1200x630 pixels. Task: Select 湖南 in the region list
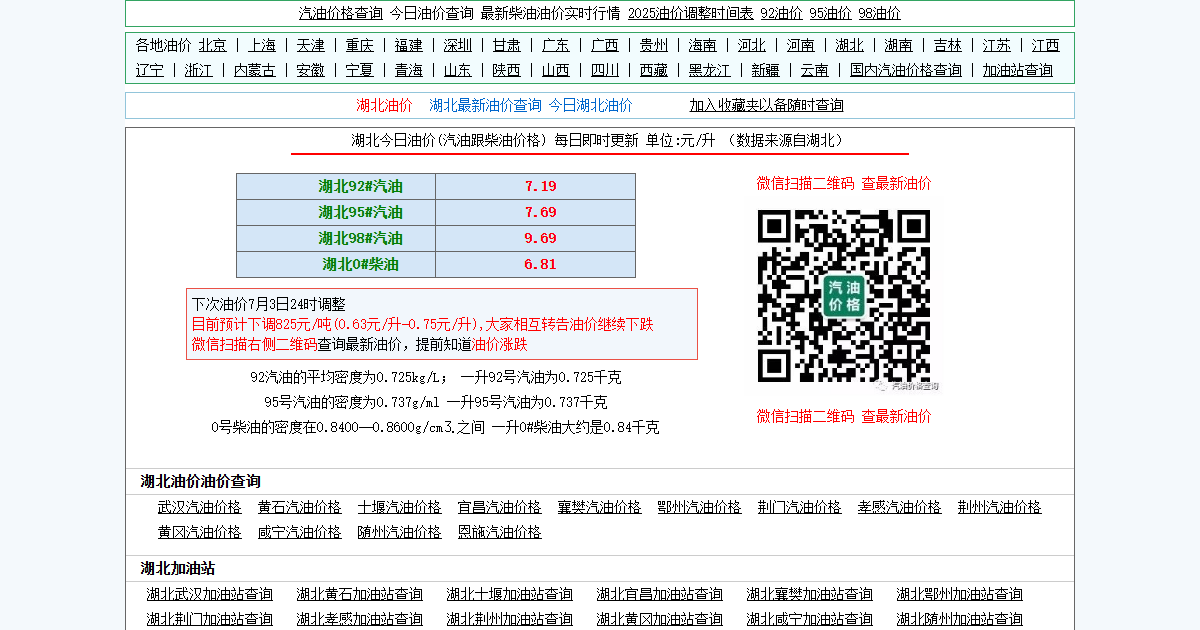(899, 45)
